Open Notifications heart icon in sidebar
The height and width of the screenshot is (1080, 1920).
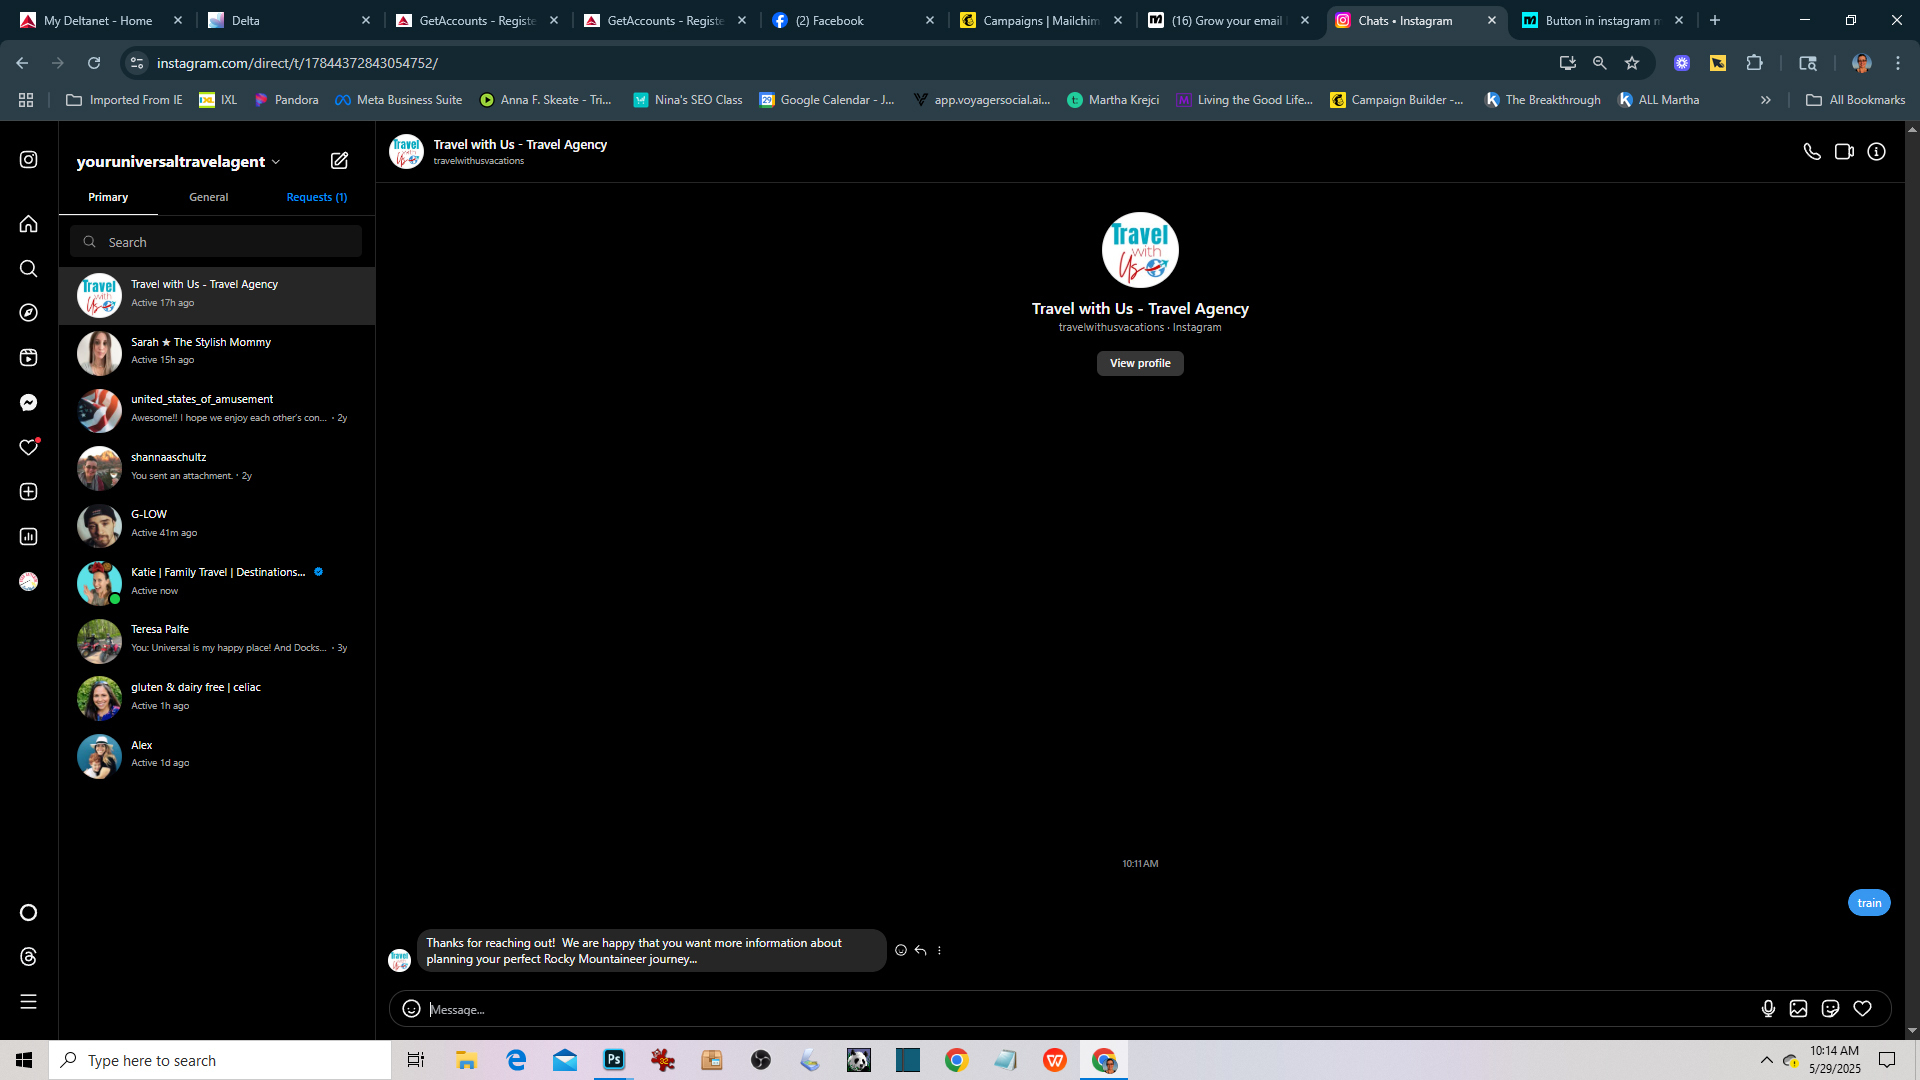(x=28, y=447)
